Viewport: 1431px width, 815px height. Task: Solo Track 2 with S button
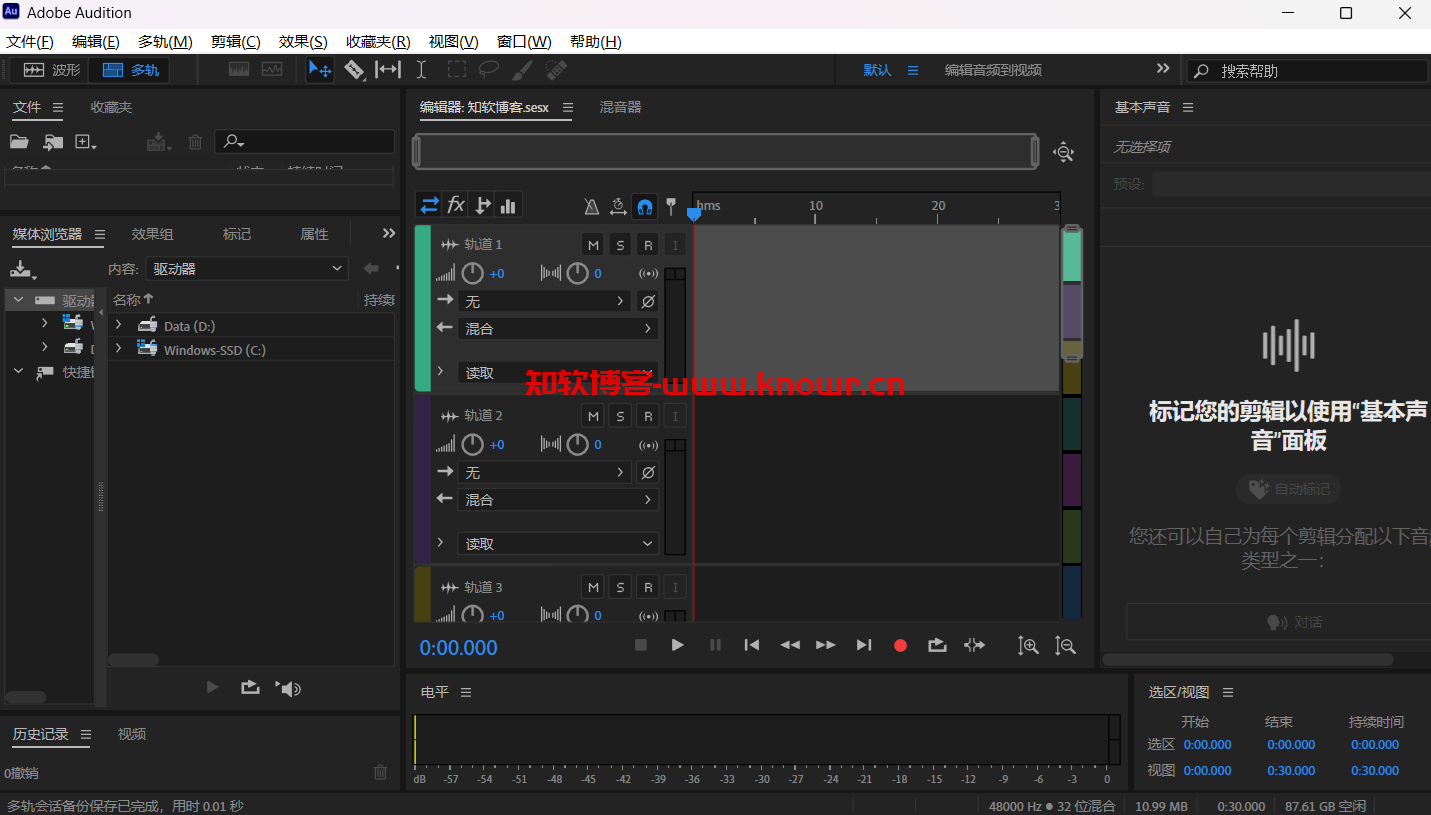click(x=621, y=416)
